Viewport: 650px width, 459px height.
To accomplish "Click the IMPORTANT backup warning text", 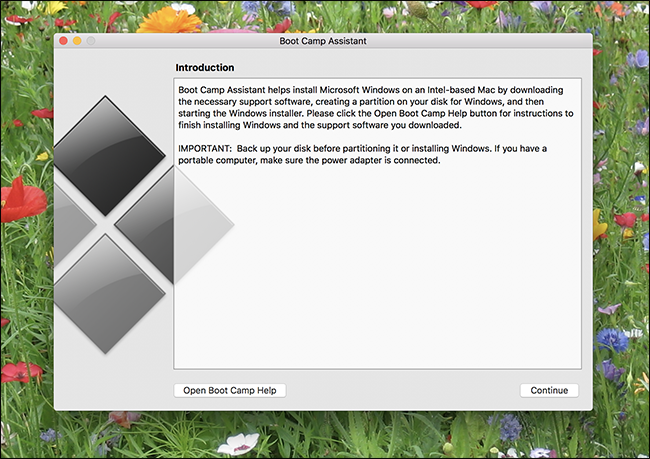I will pyautogui.click(x=362, y=154).
